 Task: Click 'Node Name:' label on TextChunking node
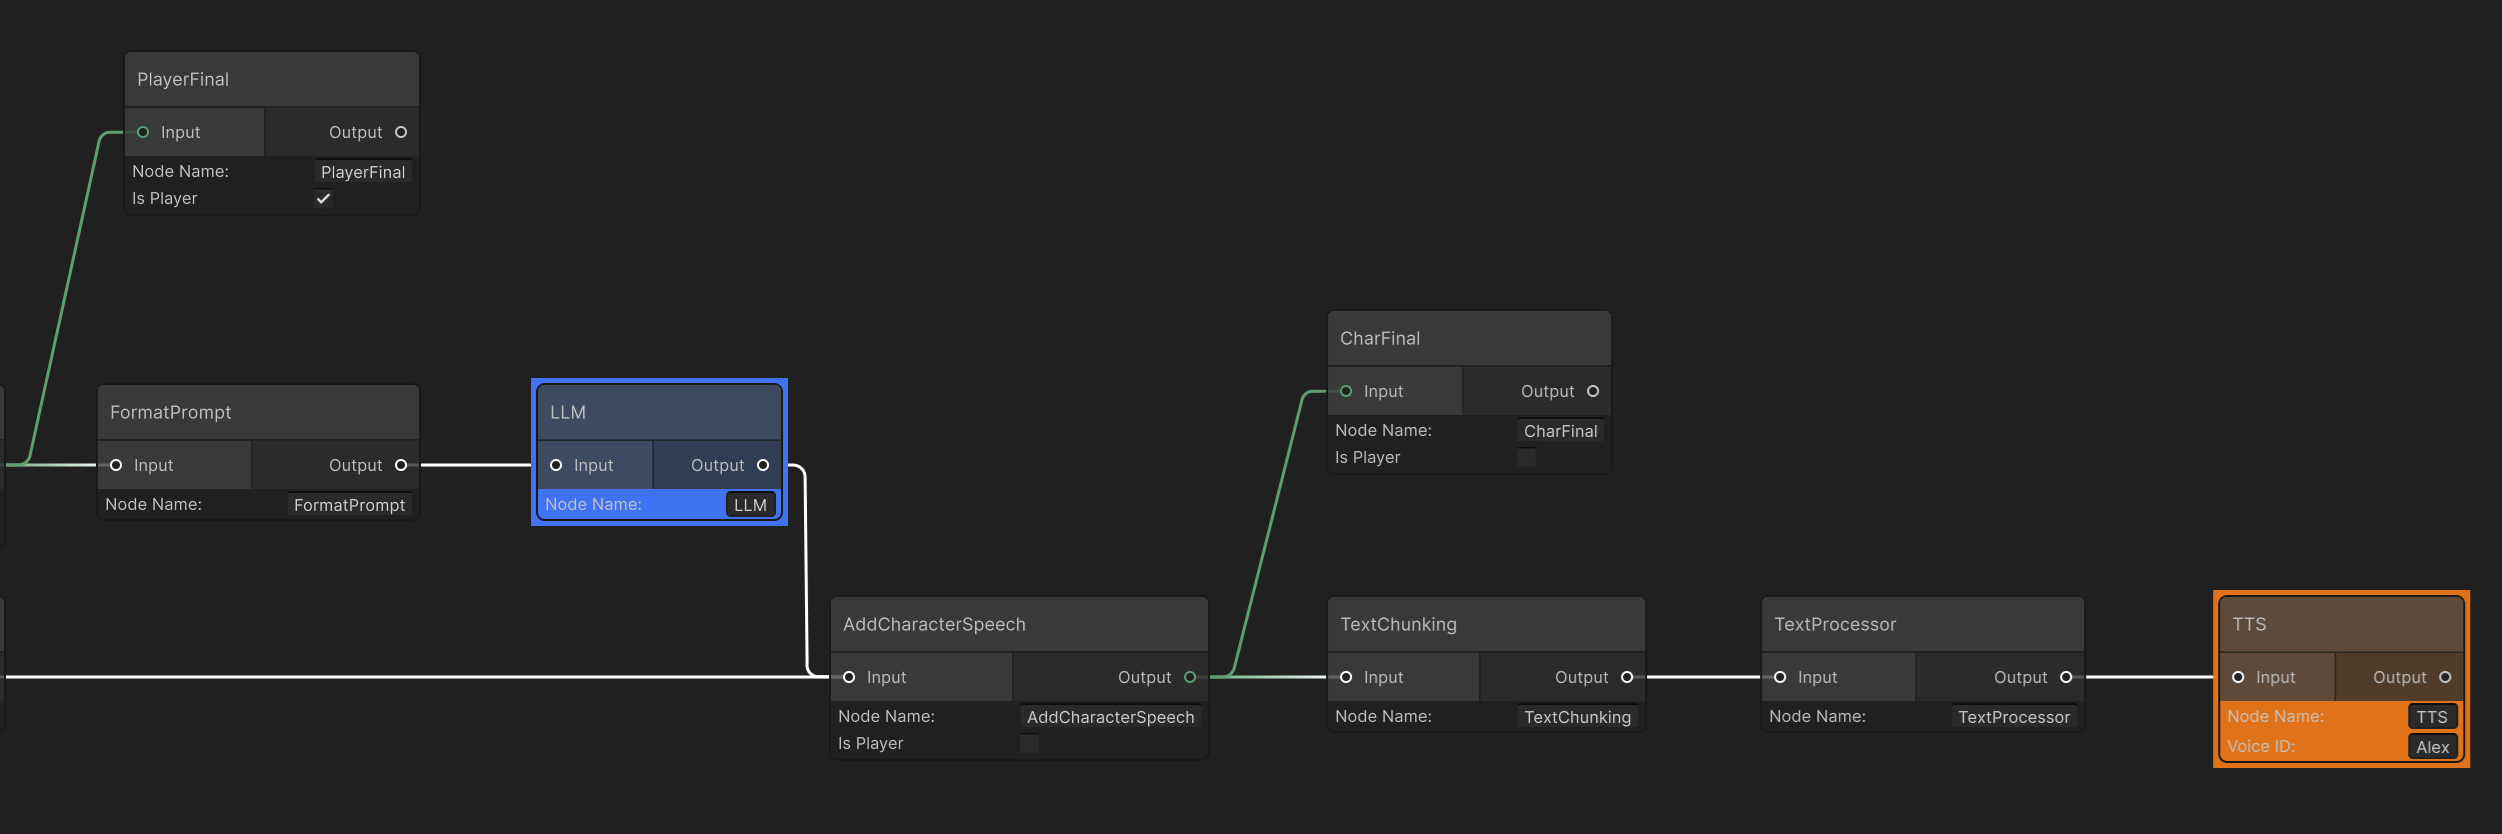coord(1383,717)
